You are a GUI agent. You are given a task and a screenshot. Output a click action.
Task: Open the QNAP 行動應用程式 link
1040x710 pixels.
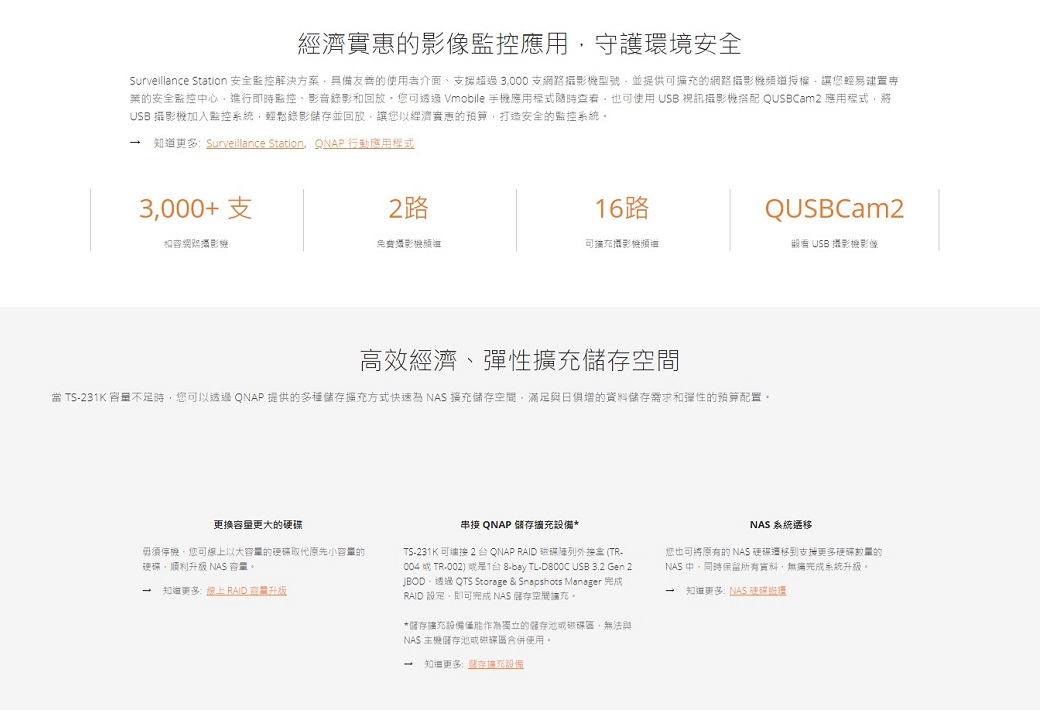(x=364, y=143)
